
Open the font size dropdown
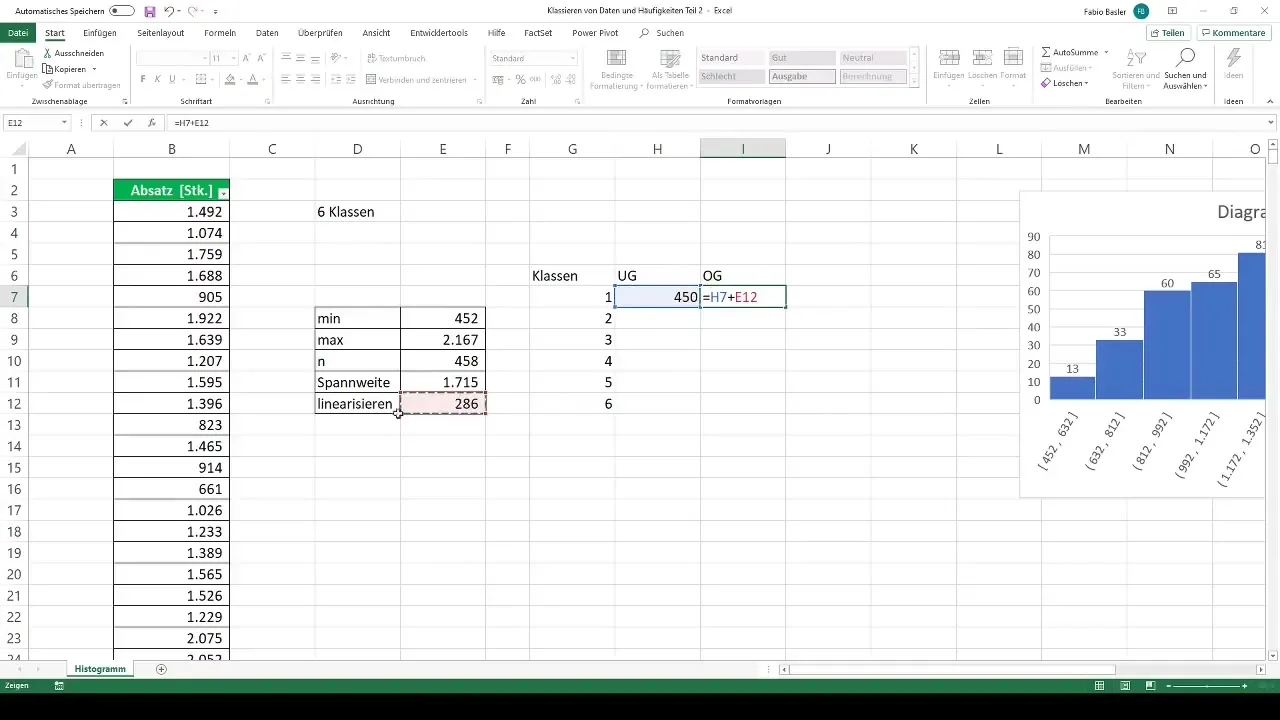coord(233,58)
